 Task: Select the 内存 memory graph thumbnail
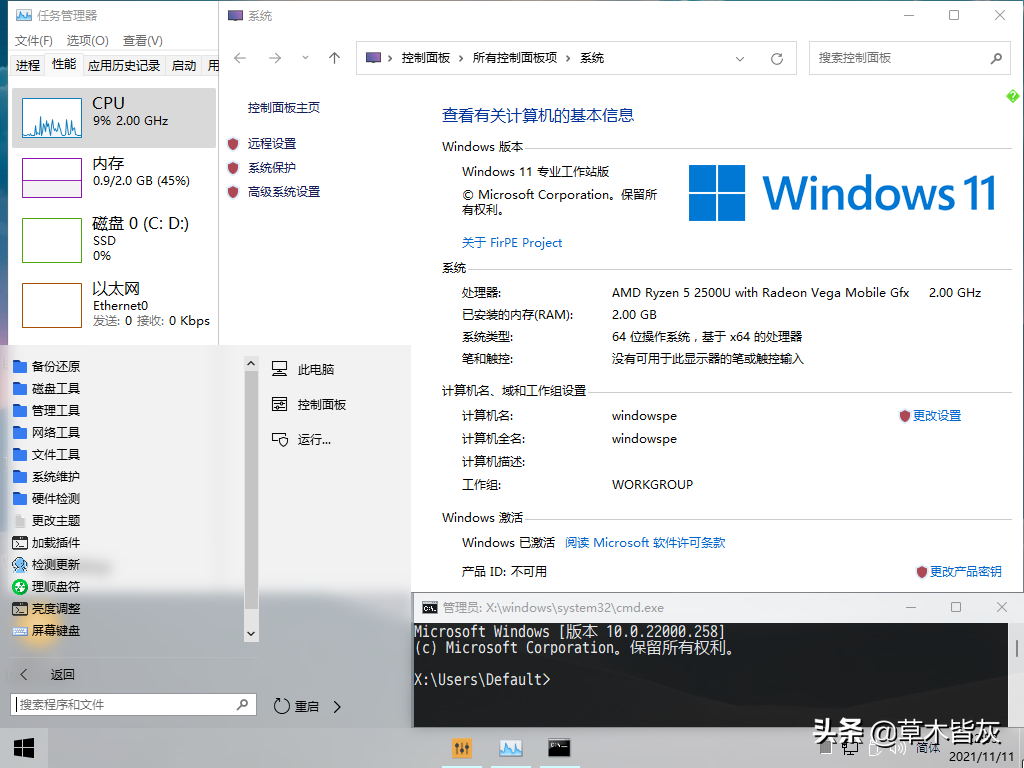52,178
